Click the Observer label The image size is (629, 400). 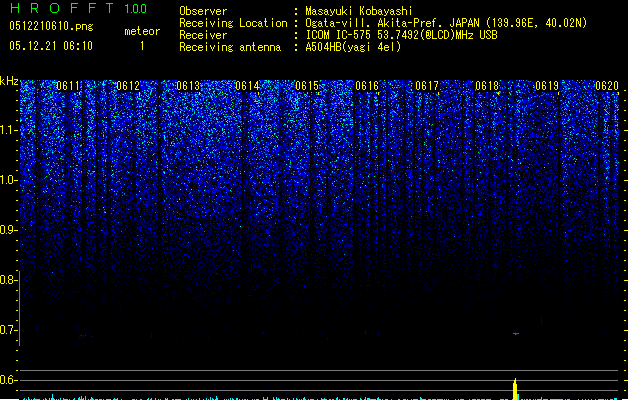pos(203,11)
